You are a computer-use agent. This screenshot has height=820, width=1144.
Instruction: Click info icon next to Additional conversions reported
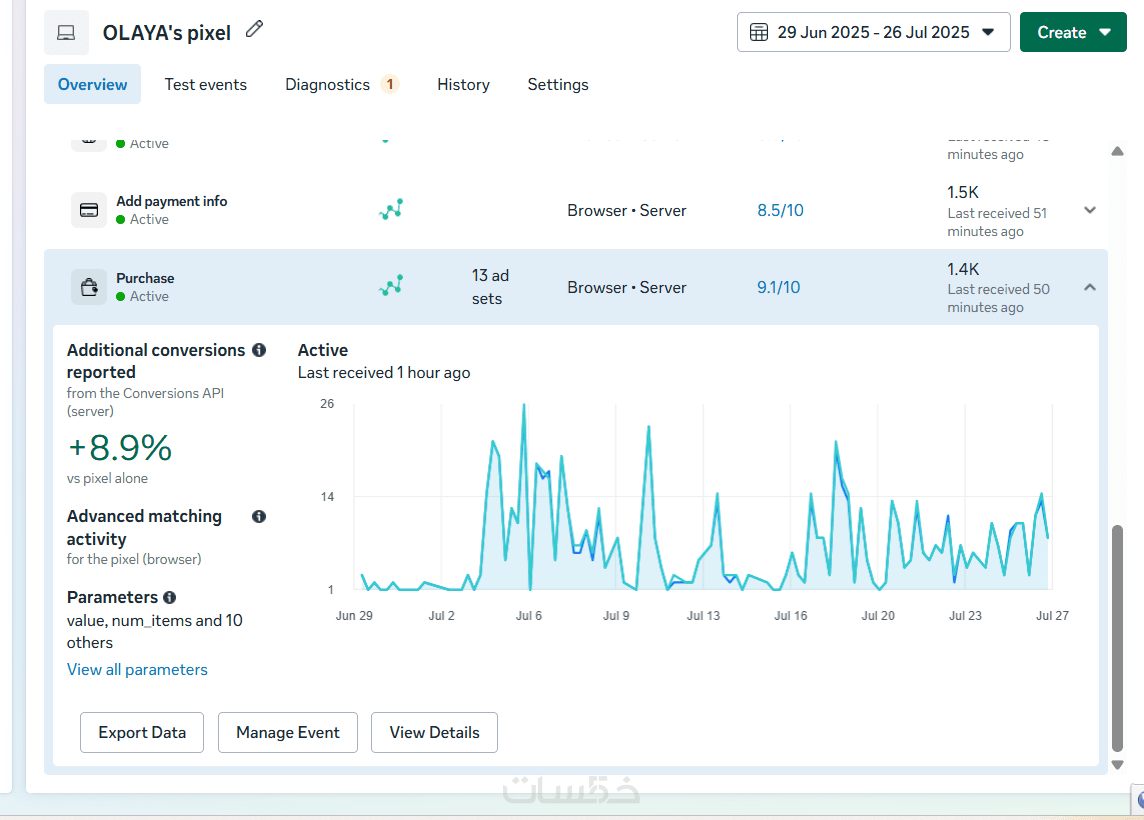click(259, 350)
